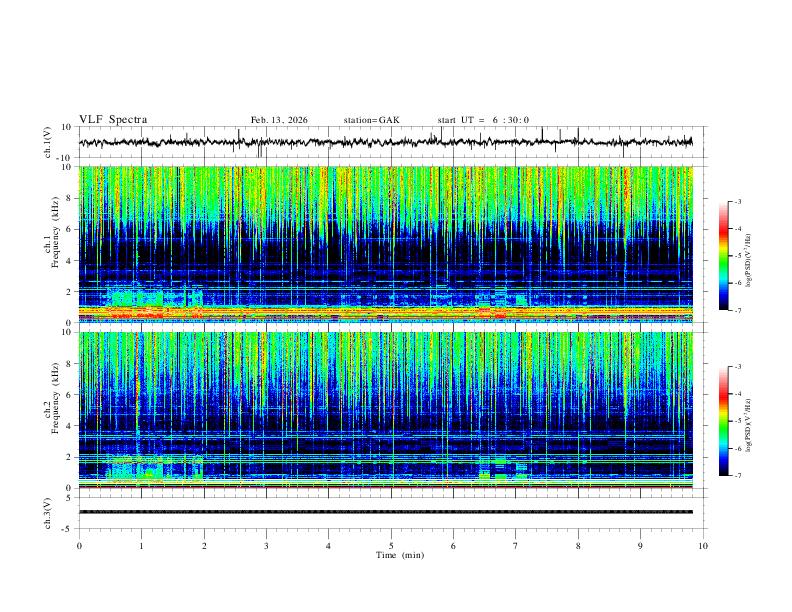Click inside the ch.1 spectrogram panel
The height and width of the screenshot is (612, 792).
[x=385, y=244]
